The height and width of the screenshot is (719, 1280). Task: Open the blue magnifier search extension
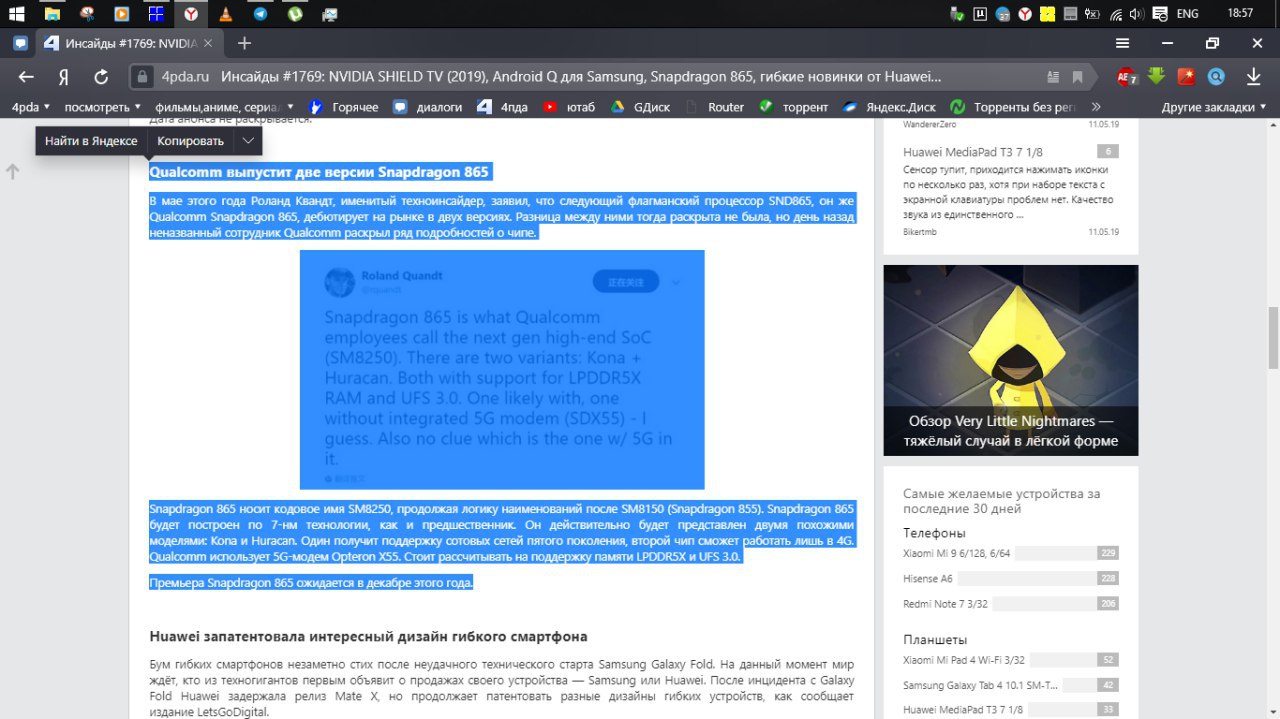[1216, 76]
